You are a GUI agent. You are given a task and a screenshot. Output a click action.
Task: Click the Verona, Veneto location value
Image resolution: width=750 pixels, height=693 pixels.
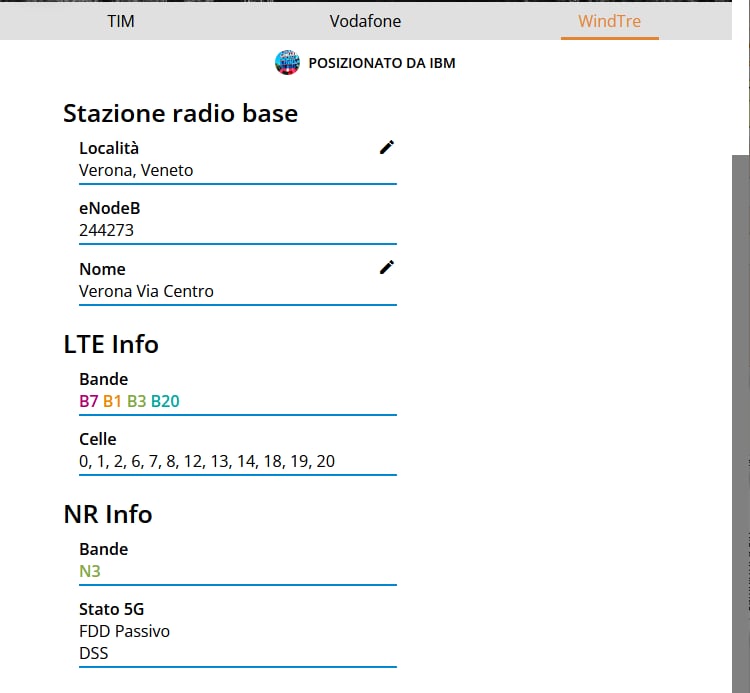click(136, 170)
